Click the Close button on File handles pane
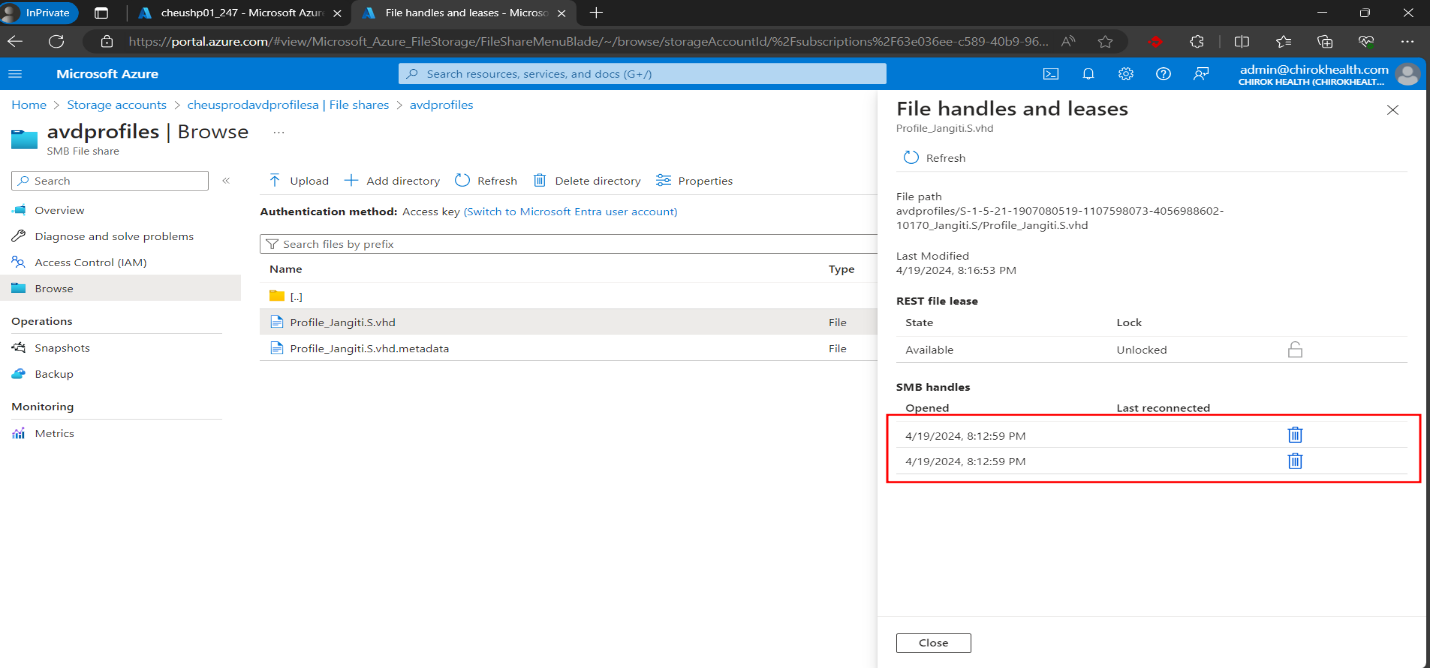The image size is (1430, 668). [933, 642]
